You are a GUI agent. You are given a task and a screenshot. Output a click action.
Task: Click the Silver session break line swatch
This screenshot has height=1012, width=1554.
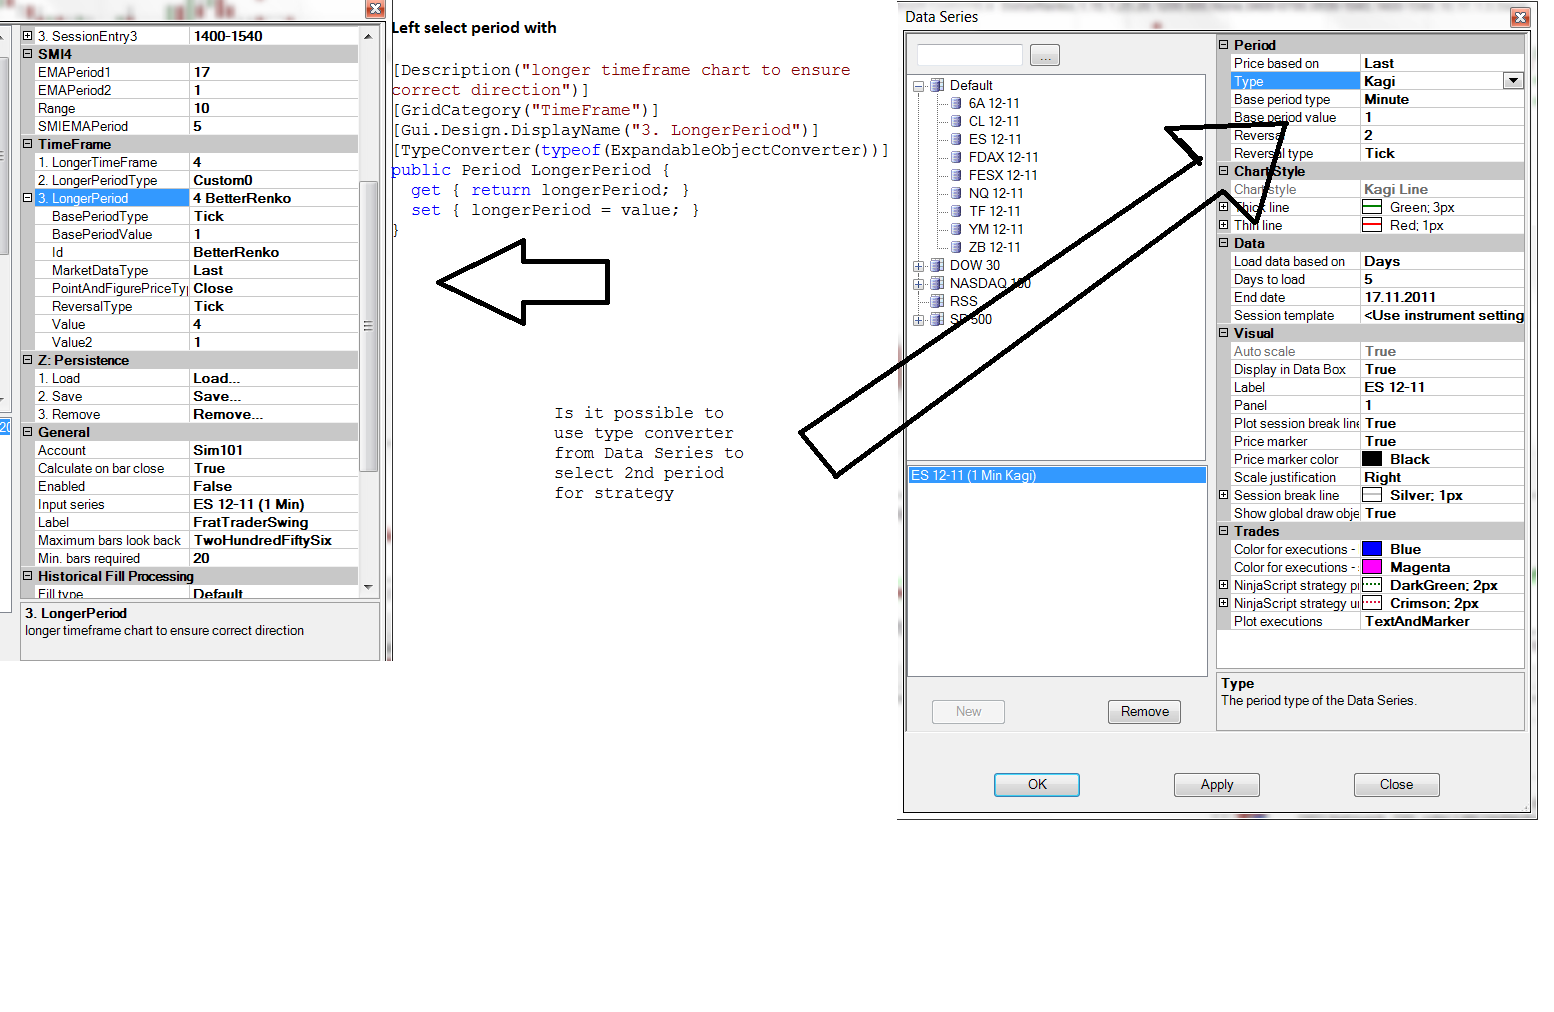coord(1372,495)
